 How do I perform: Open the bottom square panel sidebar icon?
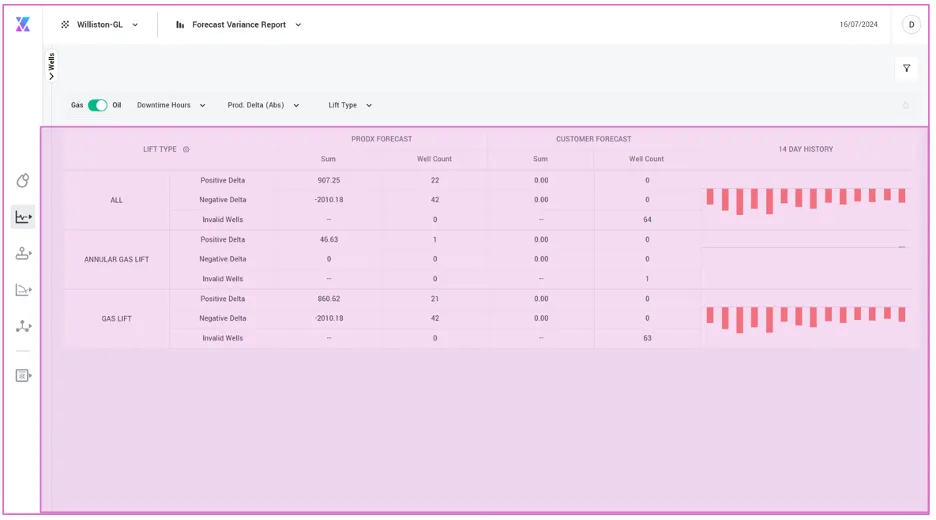click(23, 376)
